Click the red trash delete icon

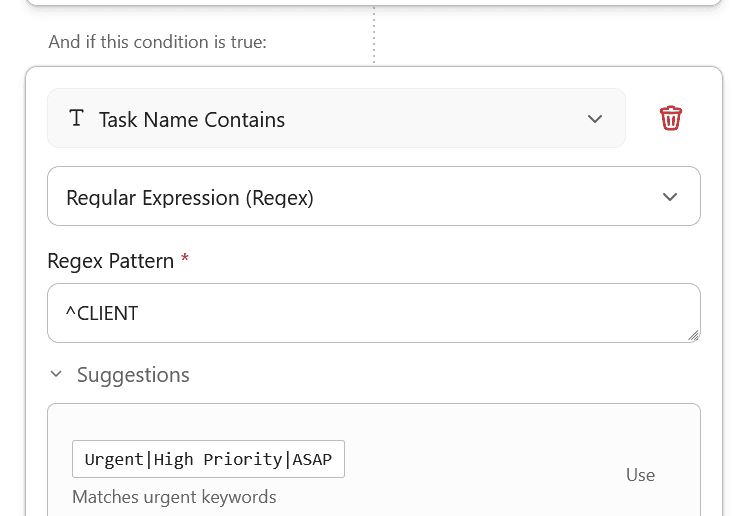(670, 118)
